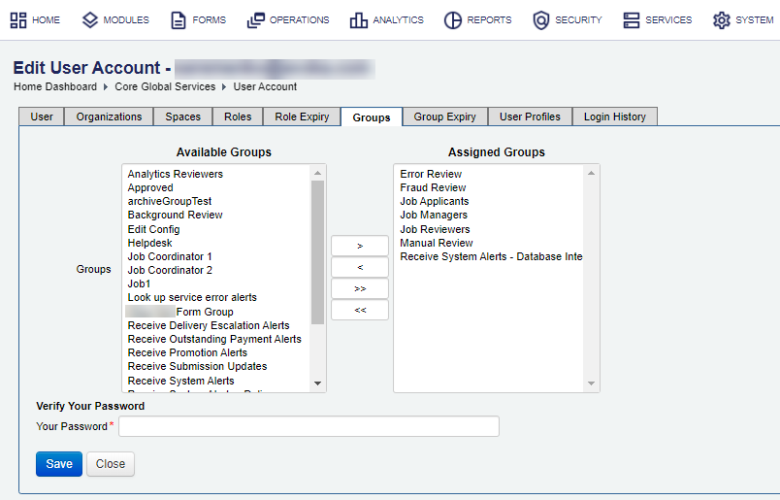
Task: Click Available Groups scrollbar up arrow
Action: (x=317, y=173)
